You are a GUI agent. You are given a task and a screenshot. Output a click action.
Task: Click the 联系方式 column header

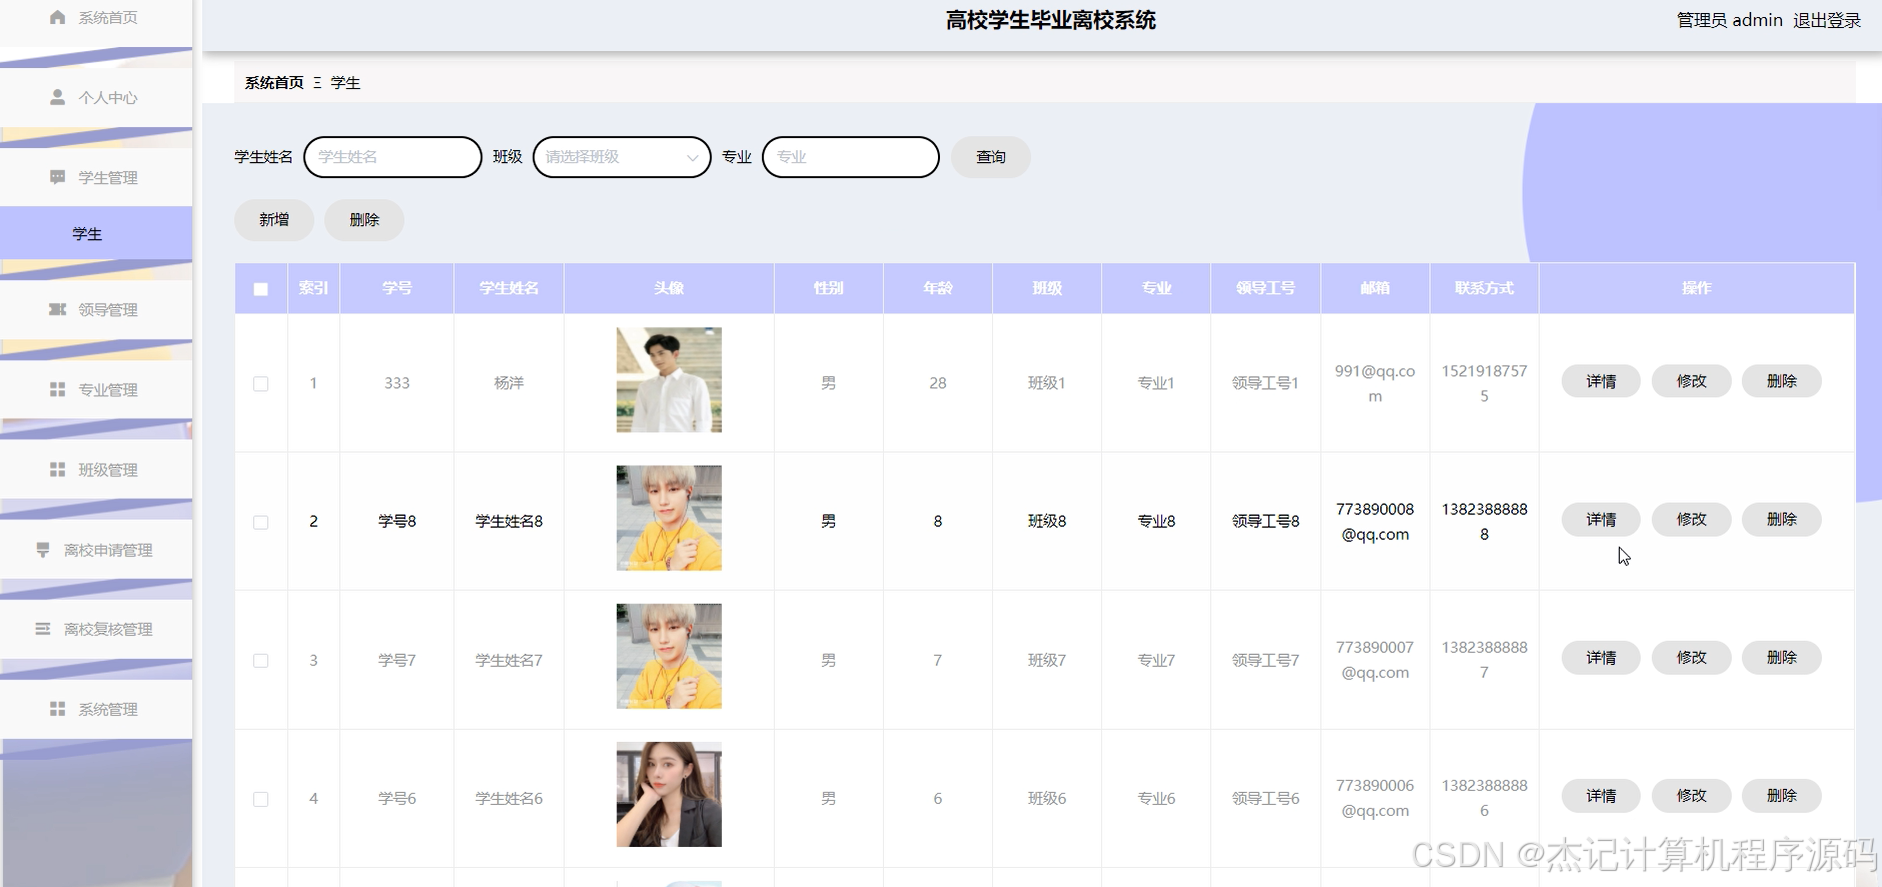1484,288
